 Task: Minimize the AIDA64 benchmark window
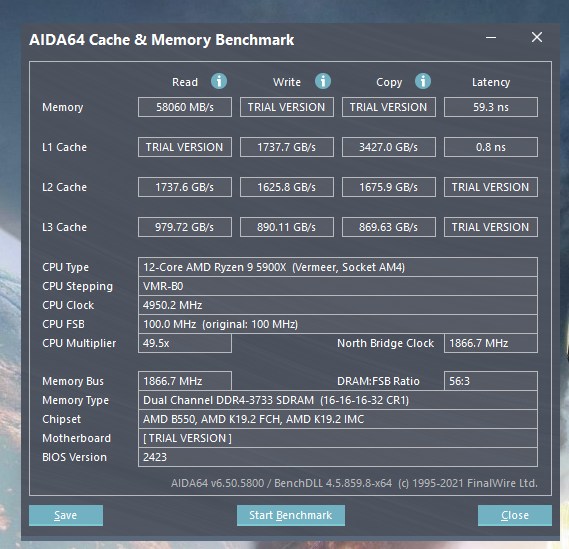[491, 37]
